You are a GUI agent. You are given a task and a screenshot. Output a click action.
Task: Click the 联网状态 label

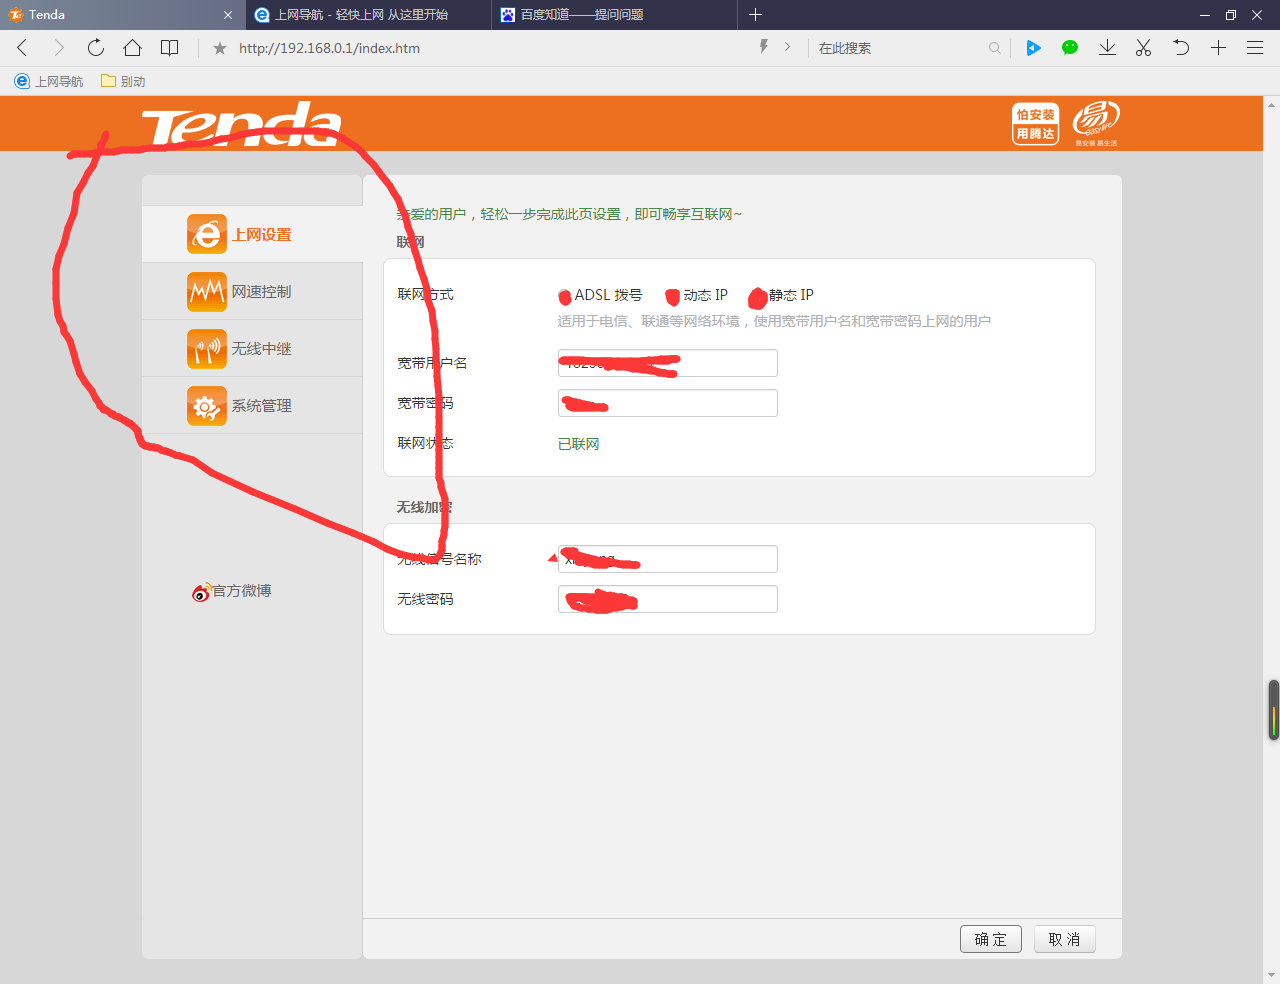425,443
